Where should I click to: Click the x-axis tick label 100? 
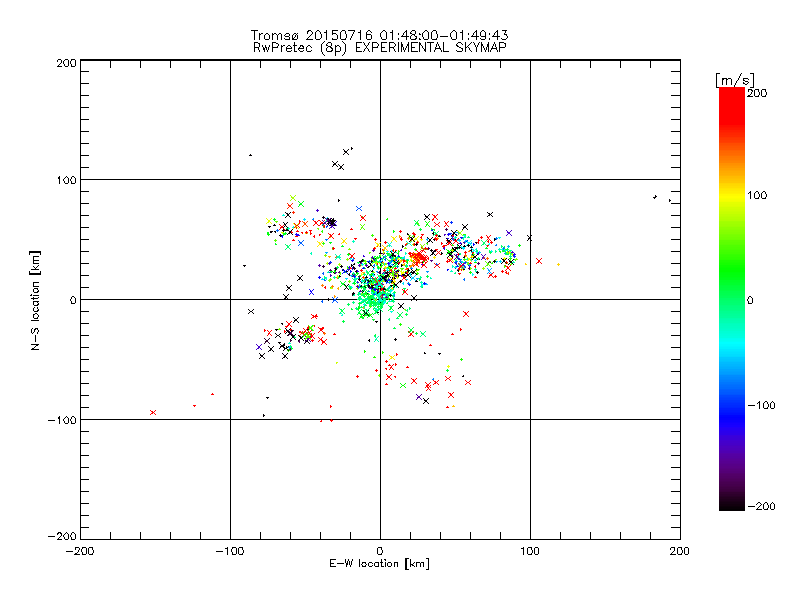point(530,551)
